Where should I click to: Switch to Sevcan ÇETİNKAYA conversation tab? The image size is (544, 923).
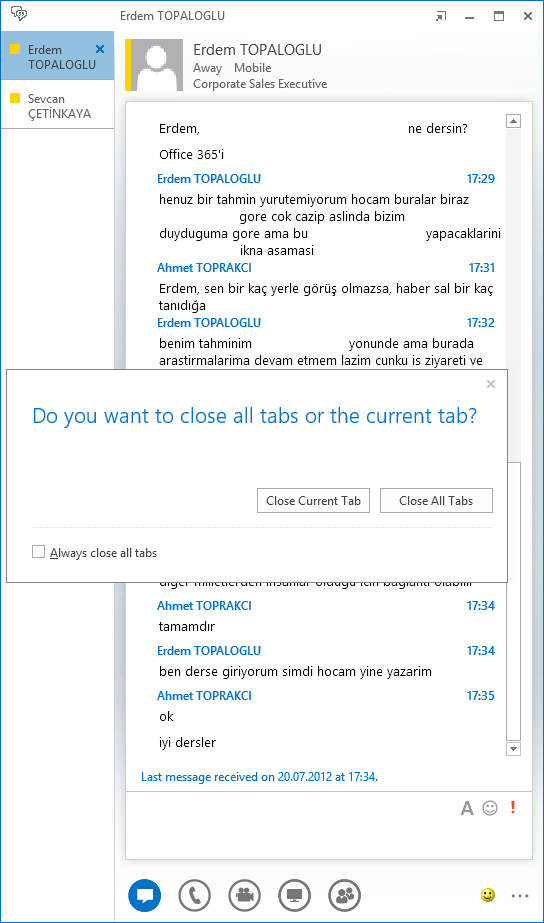[57, 106]
